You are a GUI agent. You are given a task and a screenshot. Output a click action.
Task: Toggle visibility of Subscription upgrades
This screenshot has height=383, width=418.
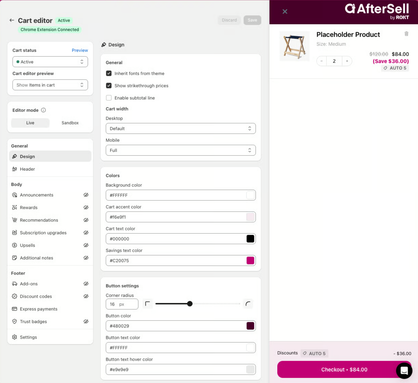pyautogui.click(x=86, y=233)
